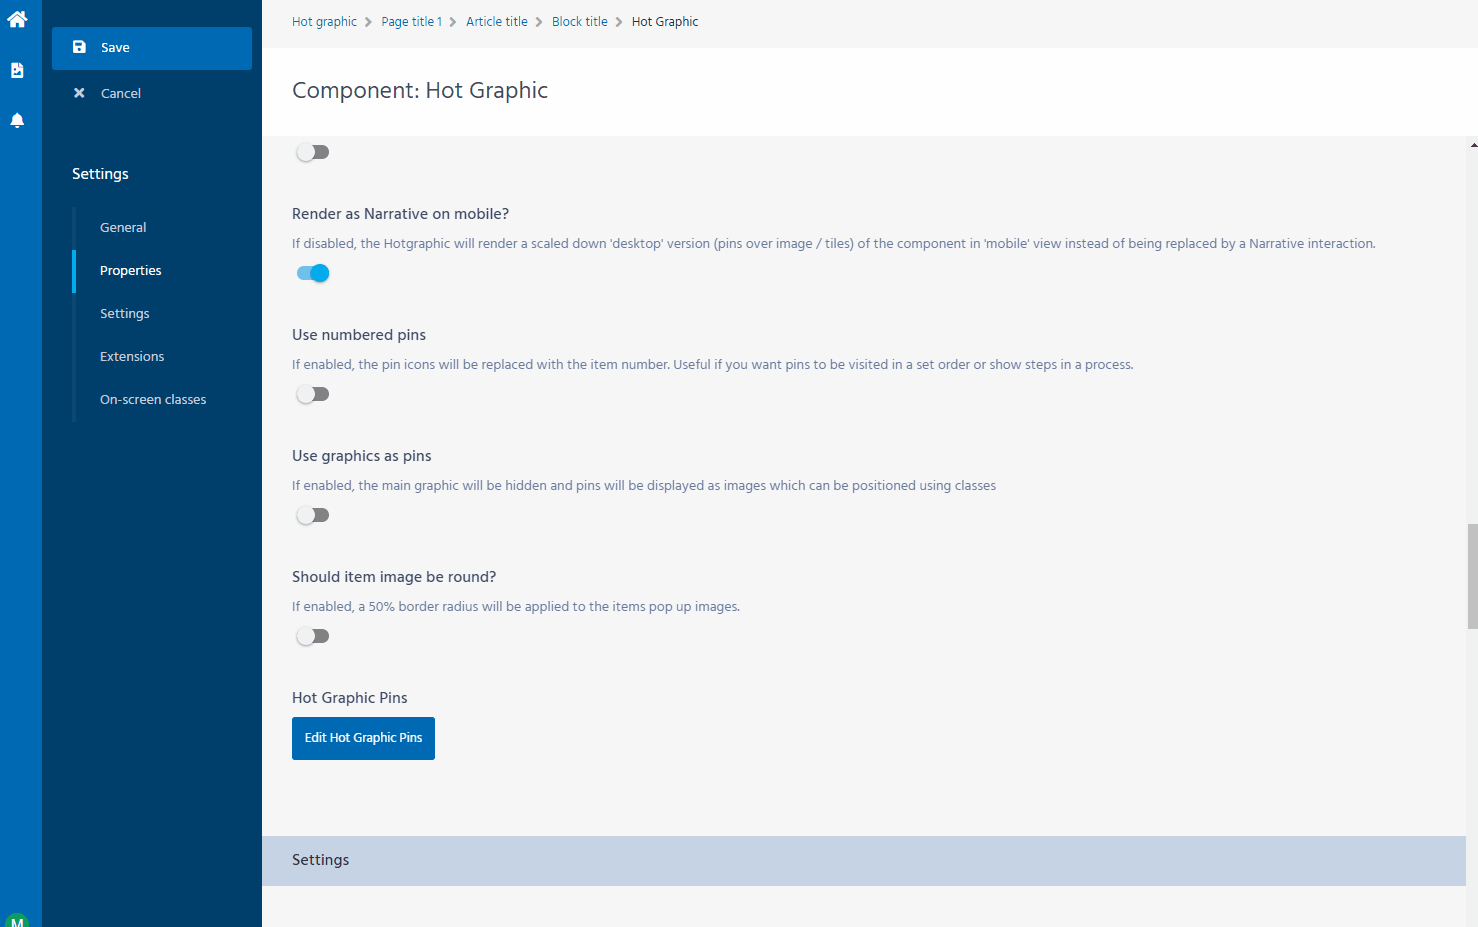Image resolution: width=1478 pixels, height=927 pixels.
Task: Enable 'Use numbered pins'
Action: coord(312,393)
